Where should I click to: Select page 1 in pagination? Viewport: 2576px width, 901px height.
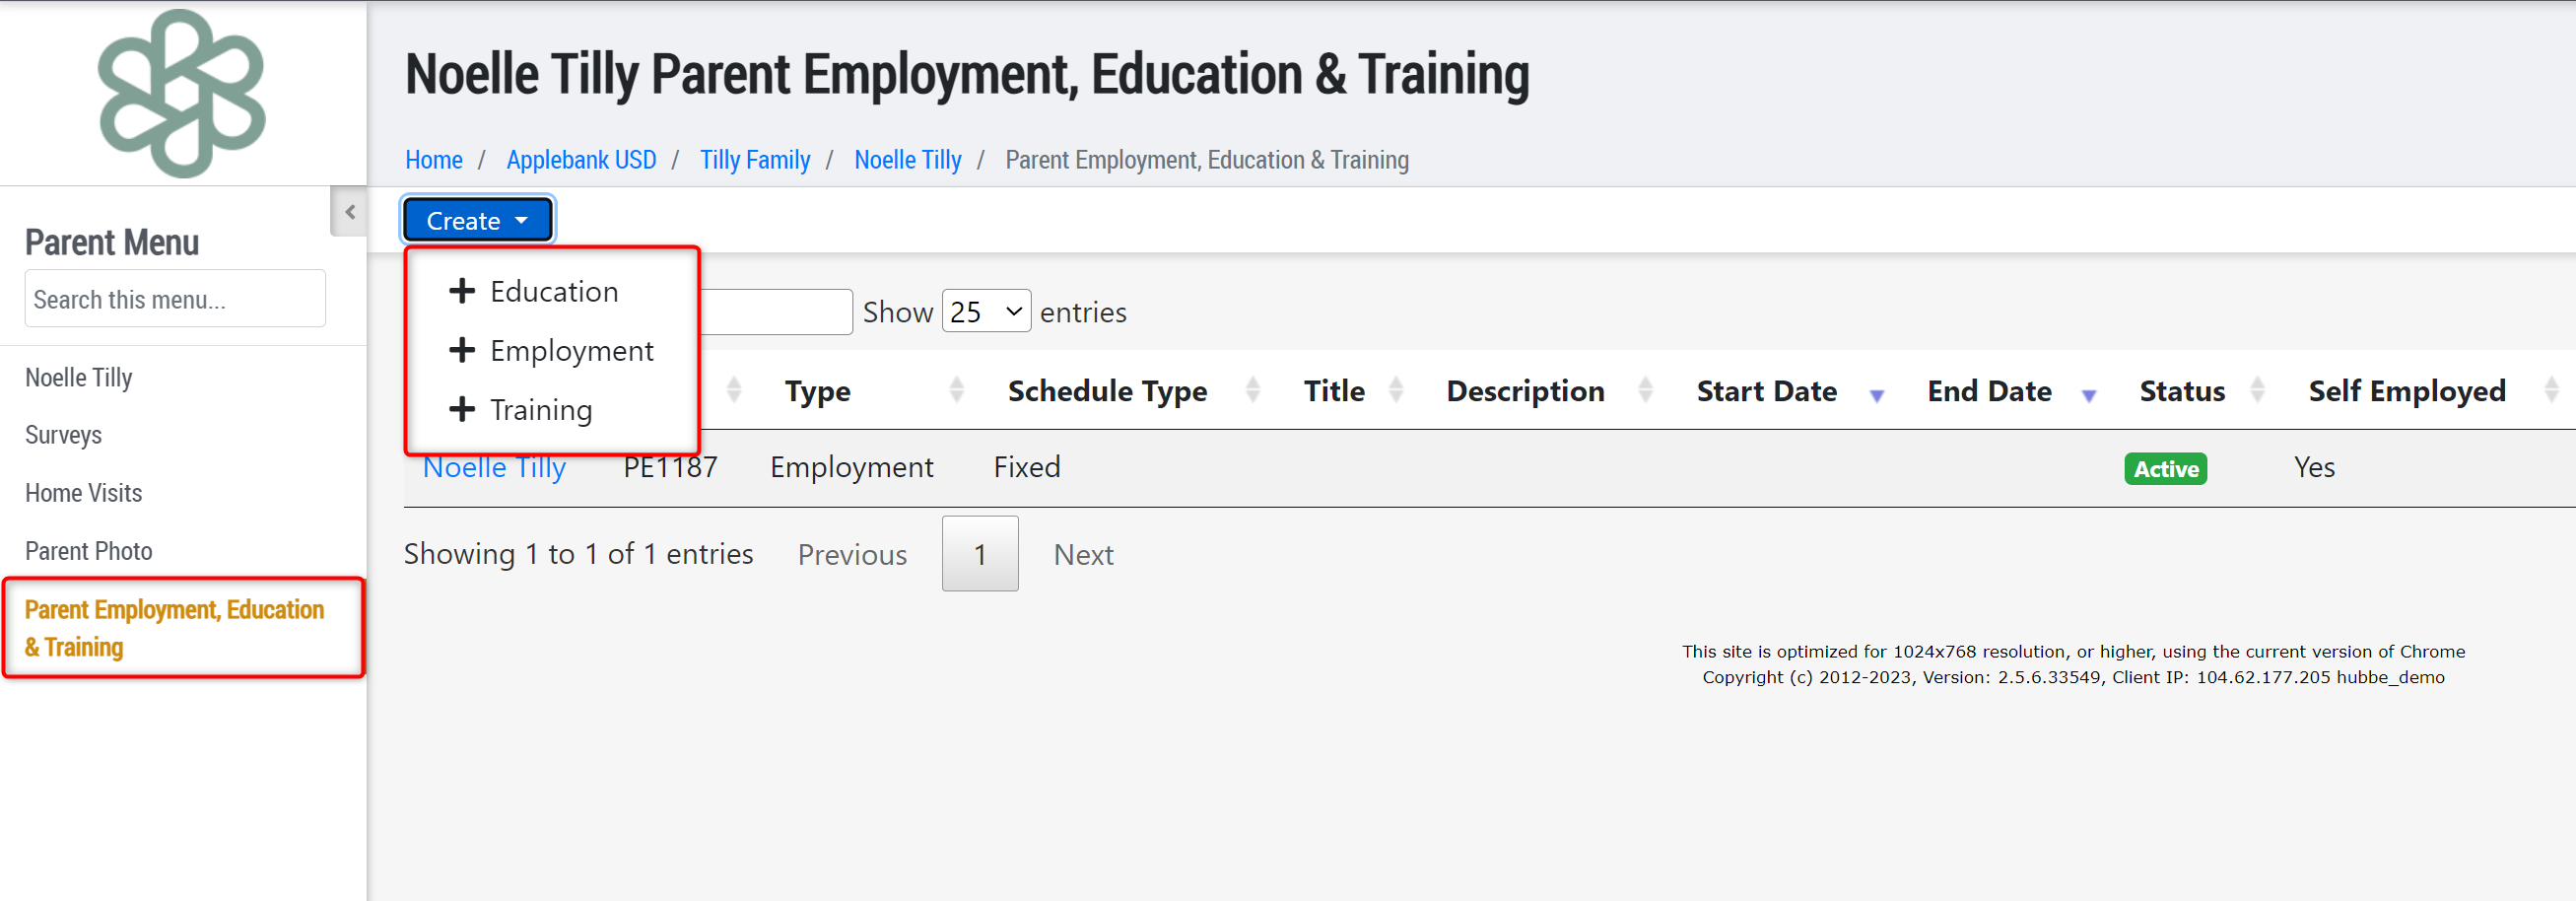[x=980, y=553]
